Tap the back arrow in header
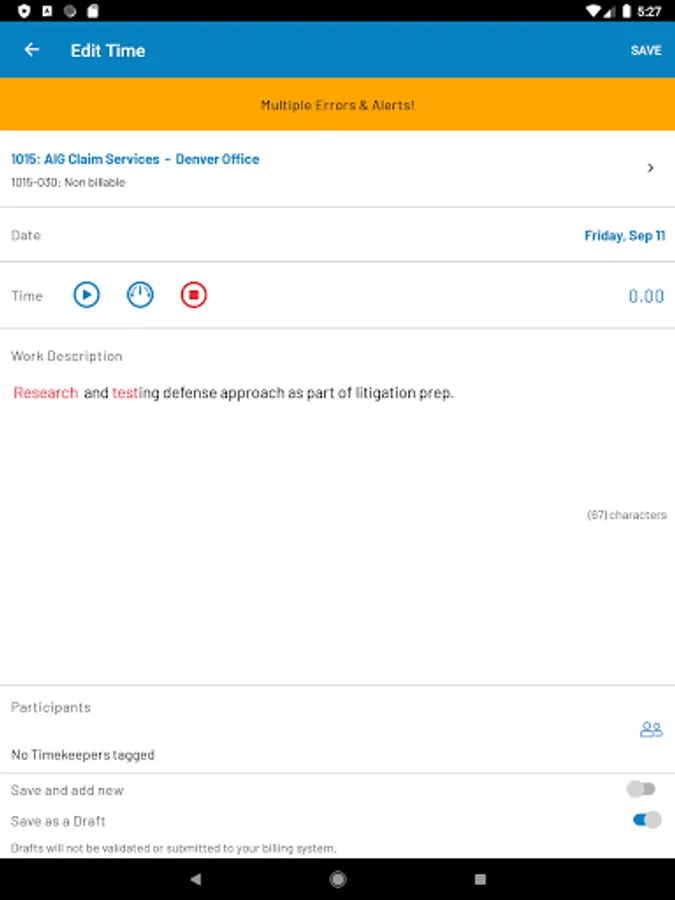Image resolution: width=675 pixels, height=900 pixels. (32, 50)
